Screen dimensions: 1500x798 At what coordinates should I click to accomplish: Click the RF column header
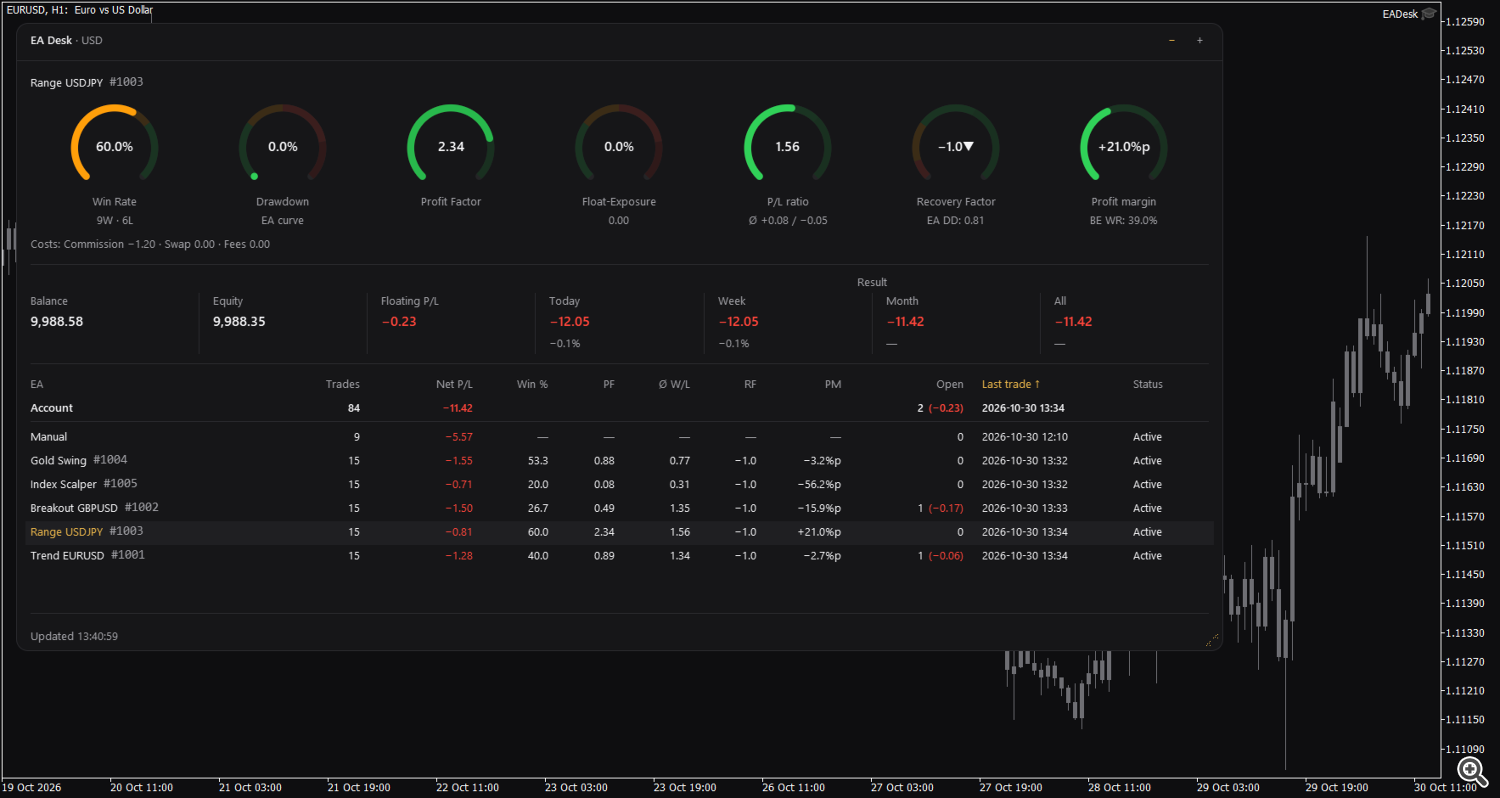click(750, 384)
